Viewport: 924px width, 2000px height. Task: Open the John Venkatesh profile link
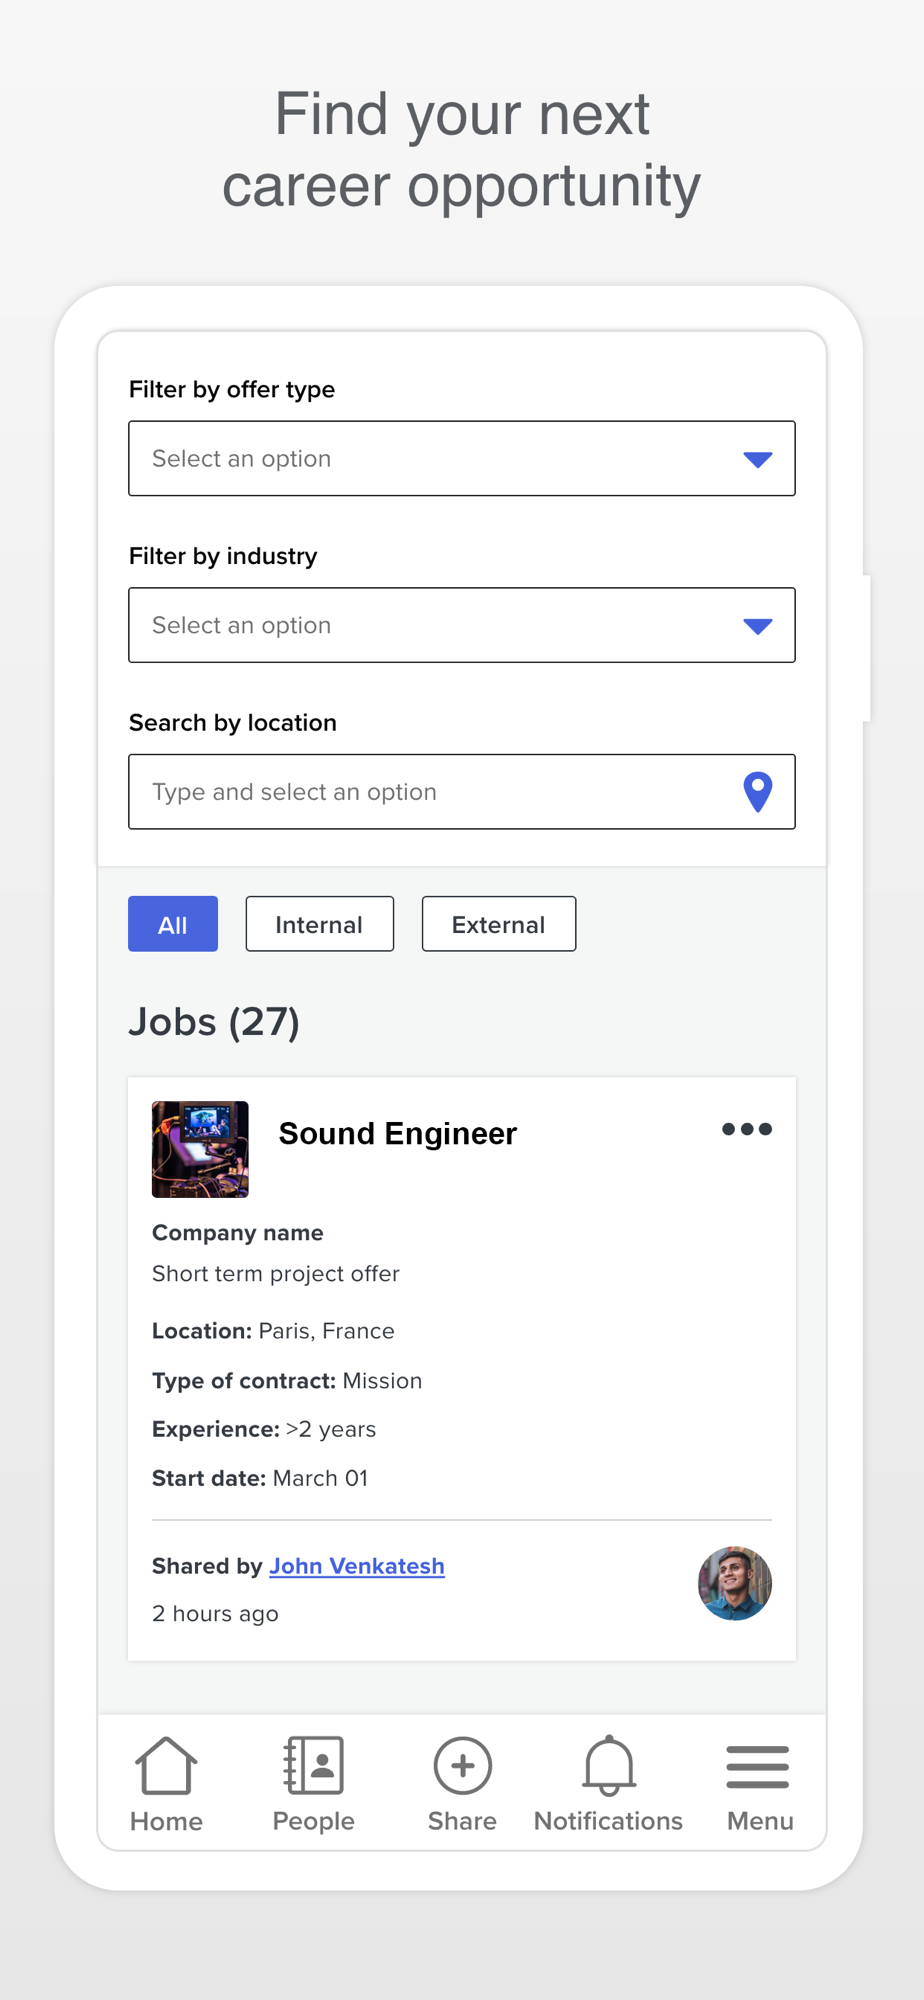(x=357, y=1566)
